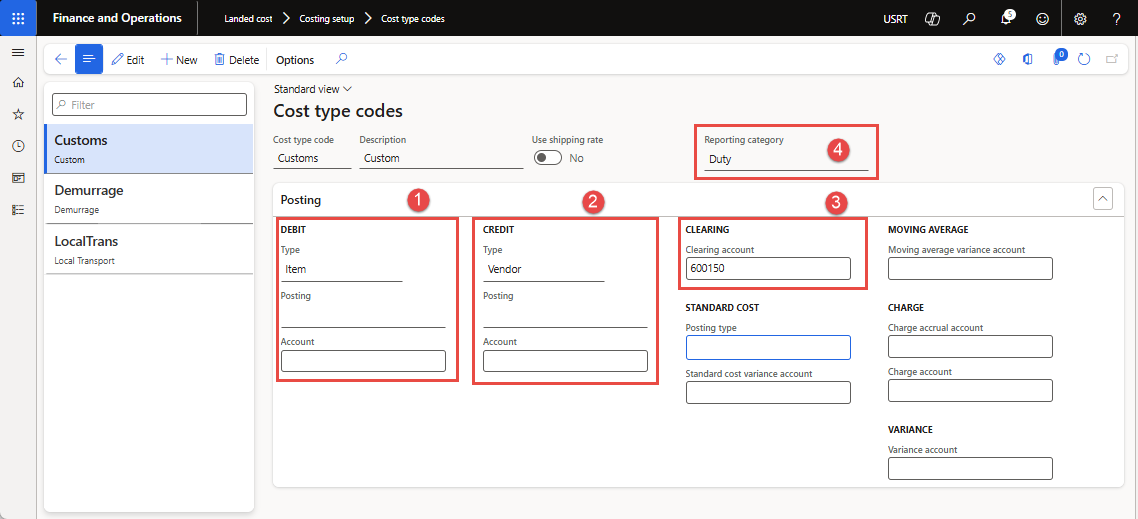Click the notifications bell icon
The height and width of the screenshot is (519, 1138).
[x=1007, y=18]
